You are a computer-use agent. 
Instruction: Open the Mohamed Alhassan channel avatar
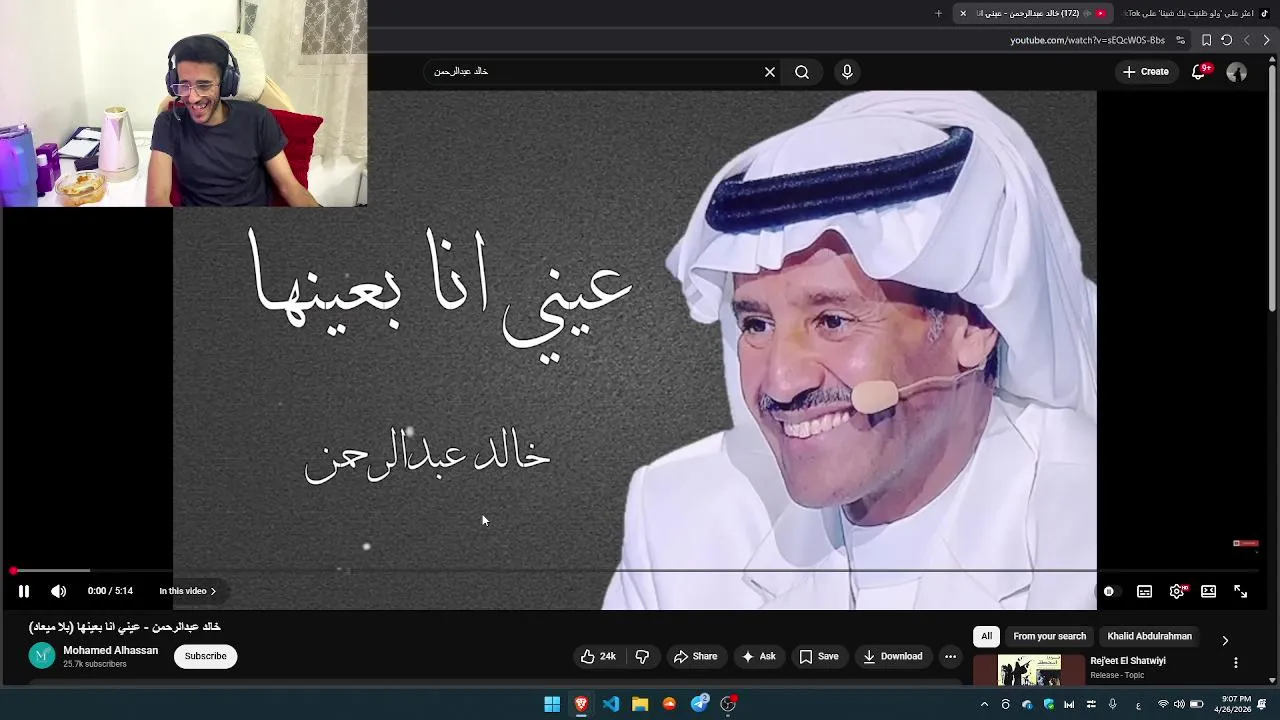point(42,656)
